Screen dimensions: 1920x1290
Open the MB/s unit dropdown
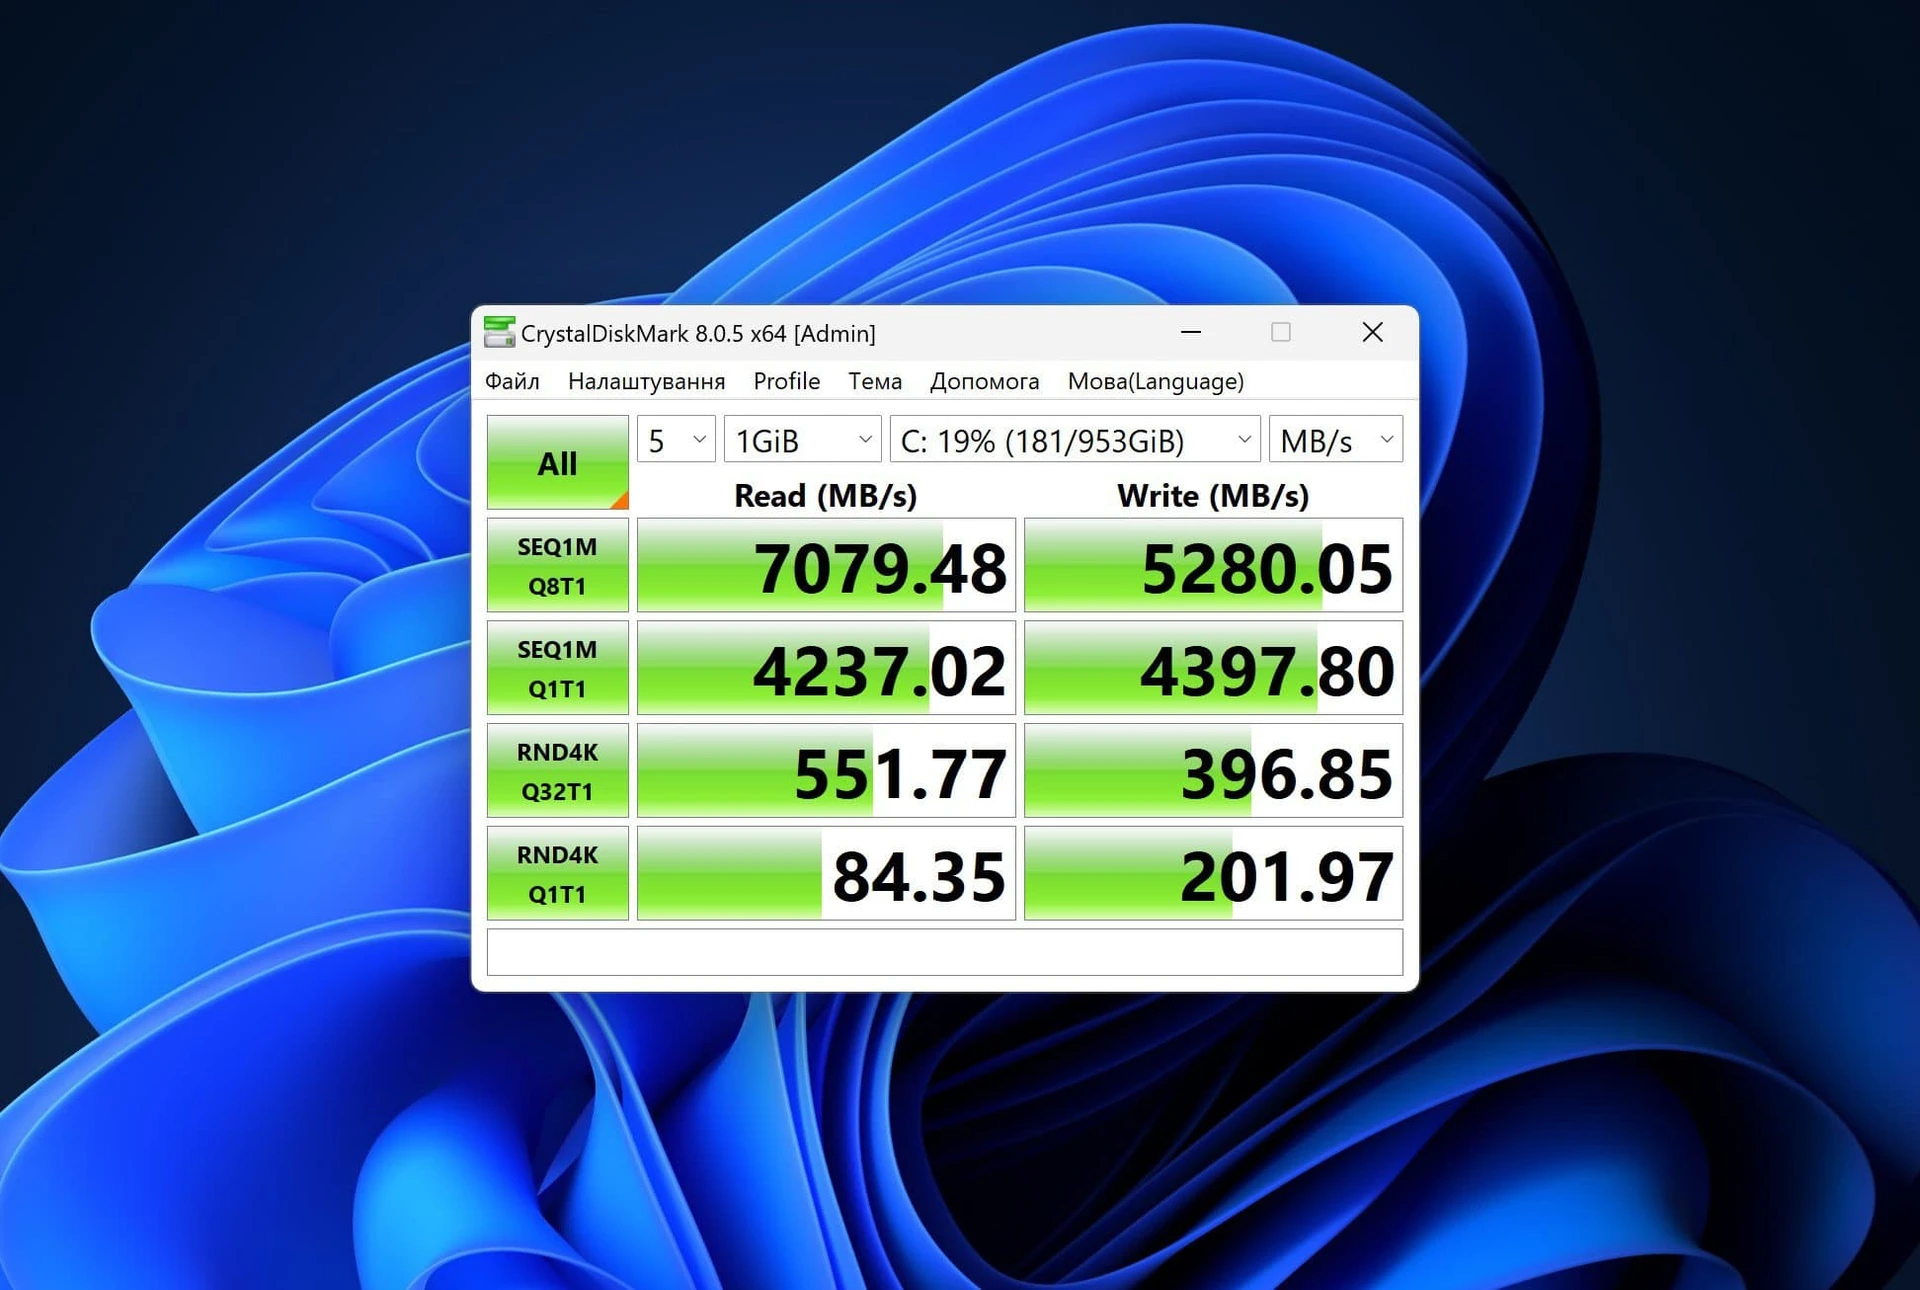click(x=1335, y=440)
